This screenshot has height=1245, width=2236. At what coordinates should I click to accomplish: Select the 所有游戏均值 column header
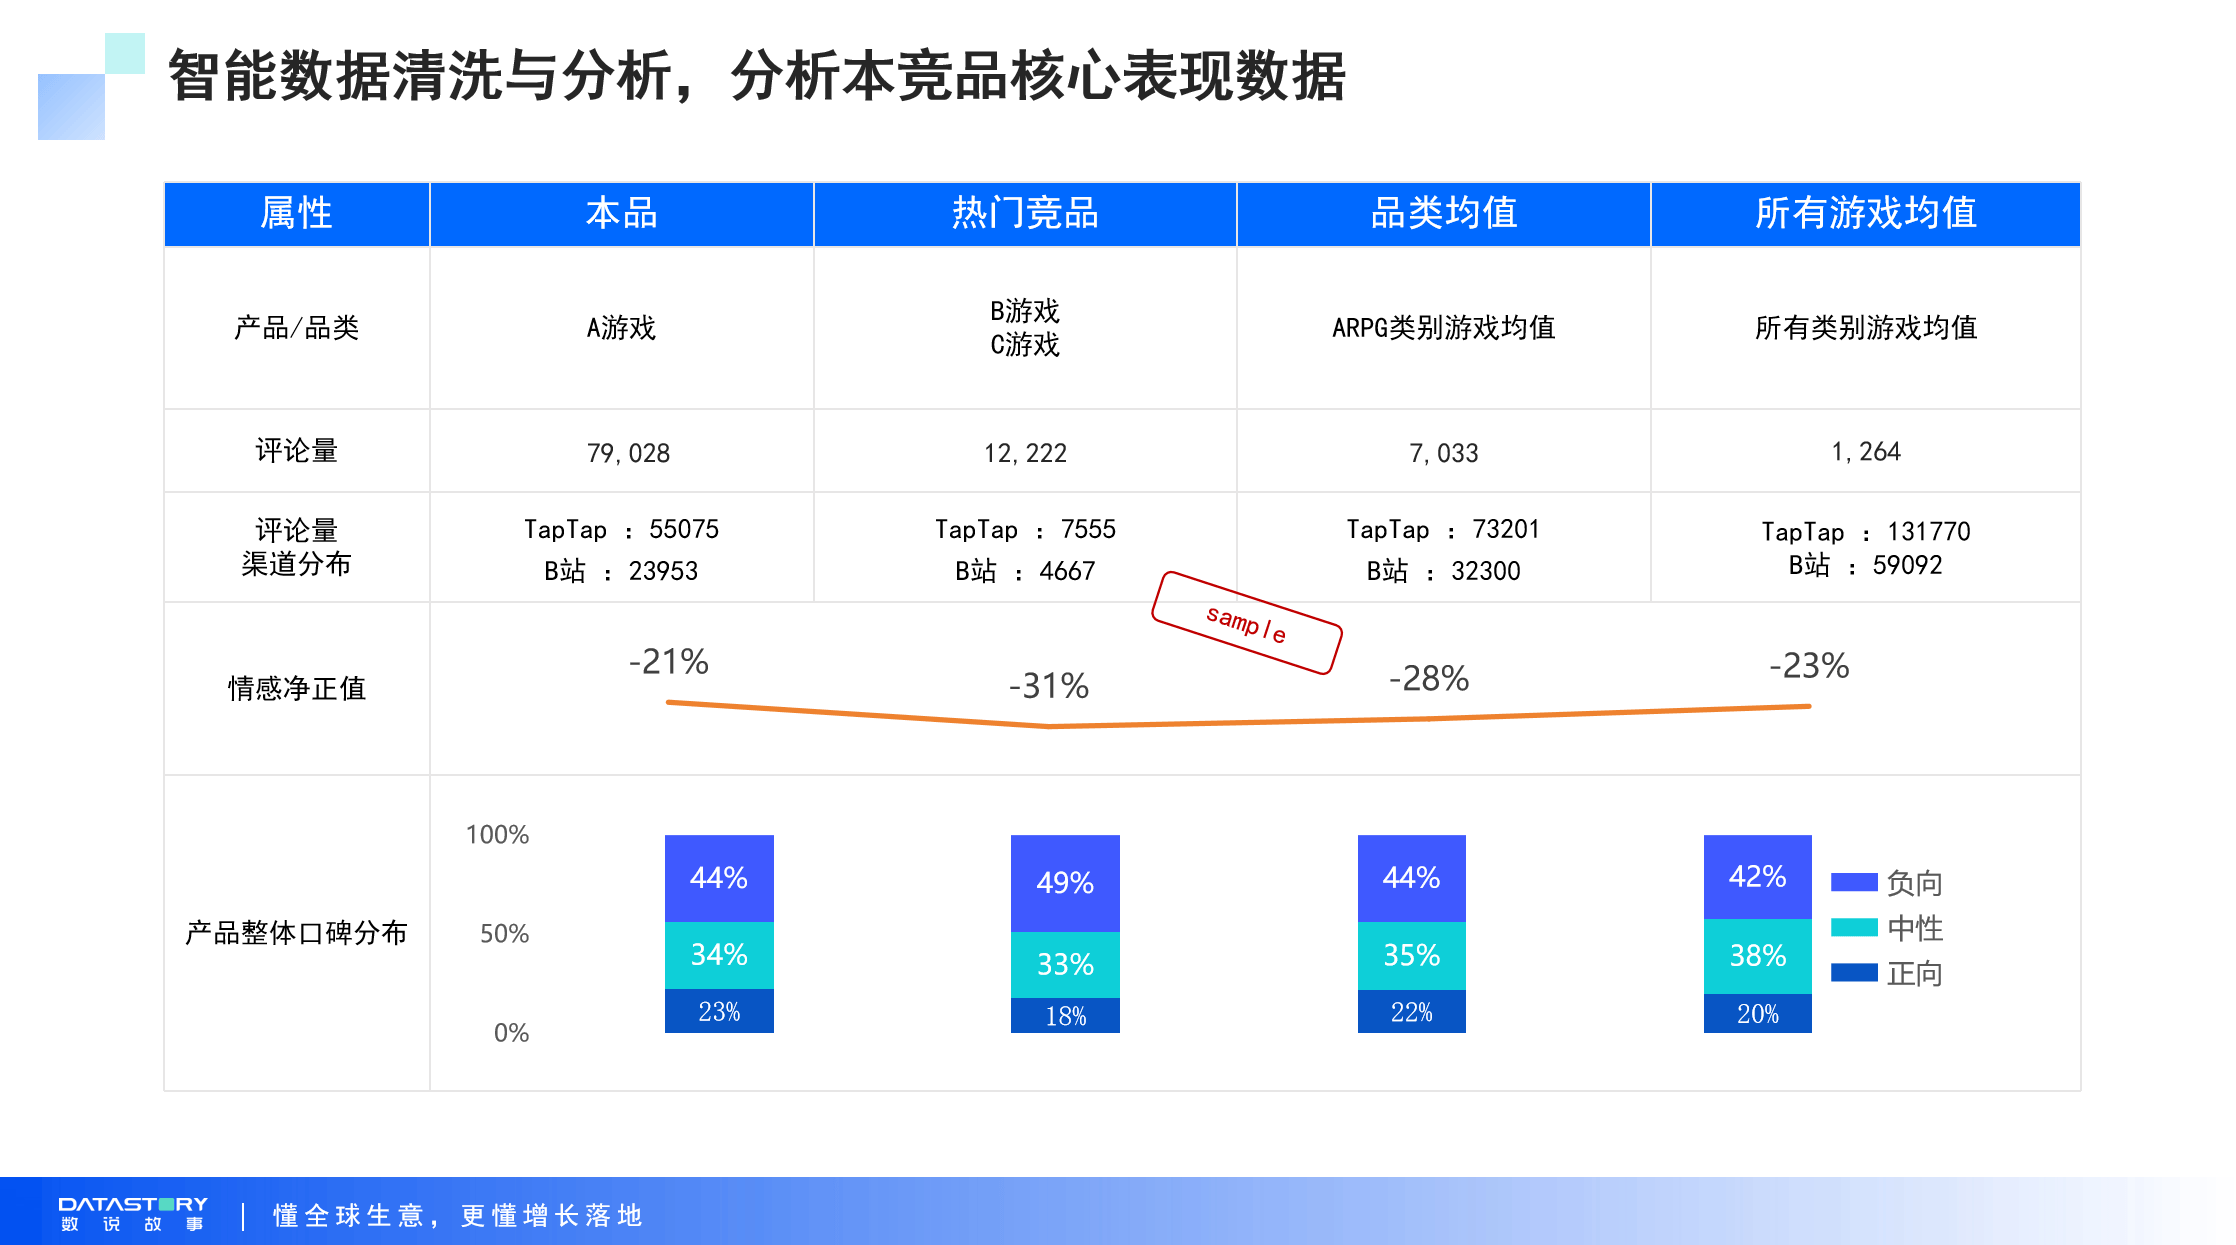tap(1865, 213)
